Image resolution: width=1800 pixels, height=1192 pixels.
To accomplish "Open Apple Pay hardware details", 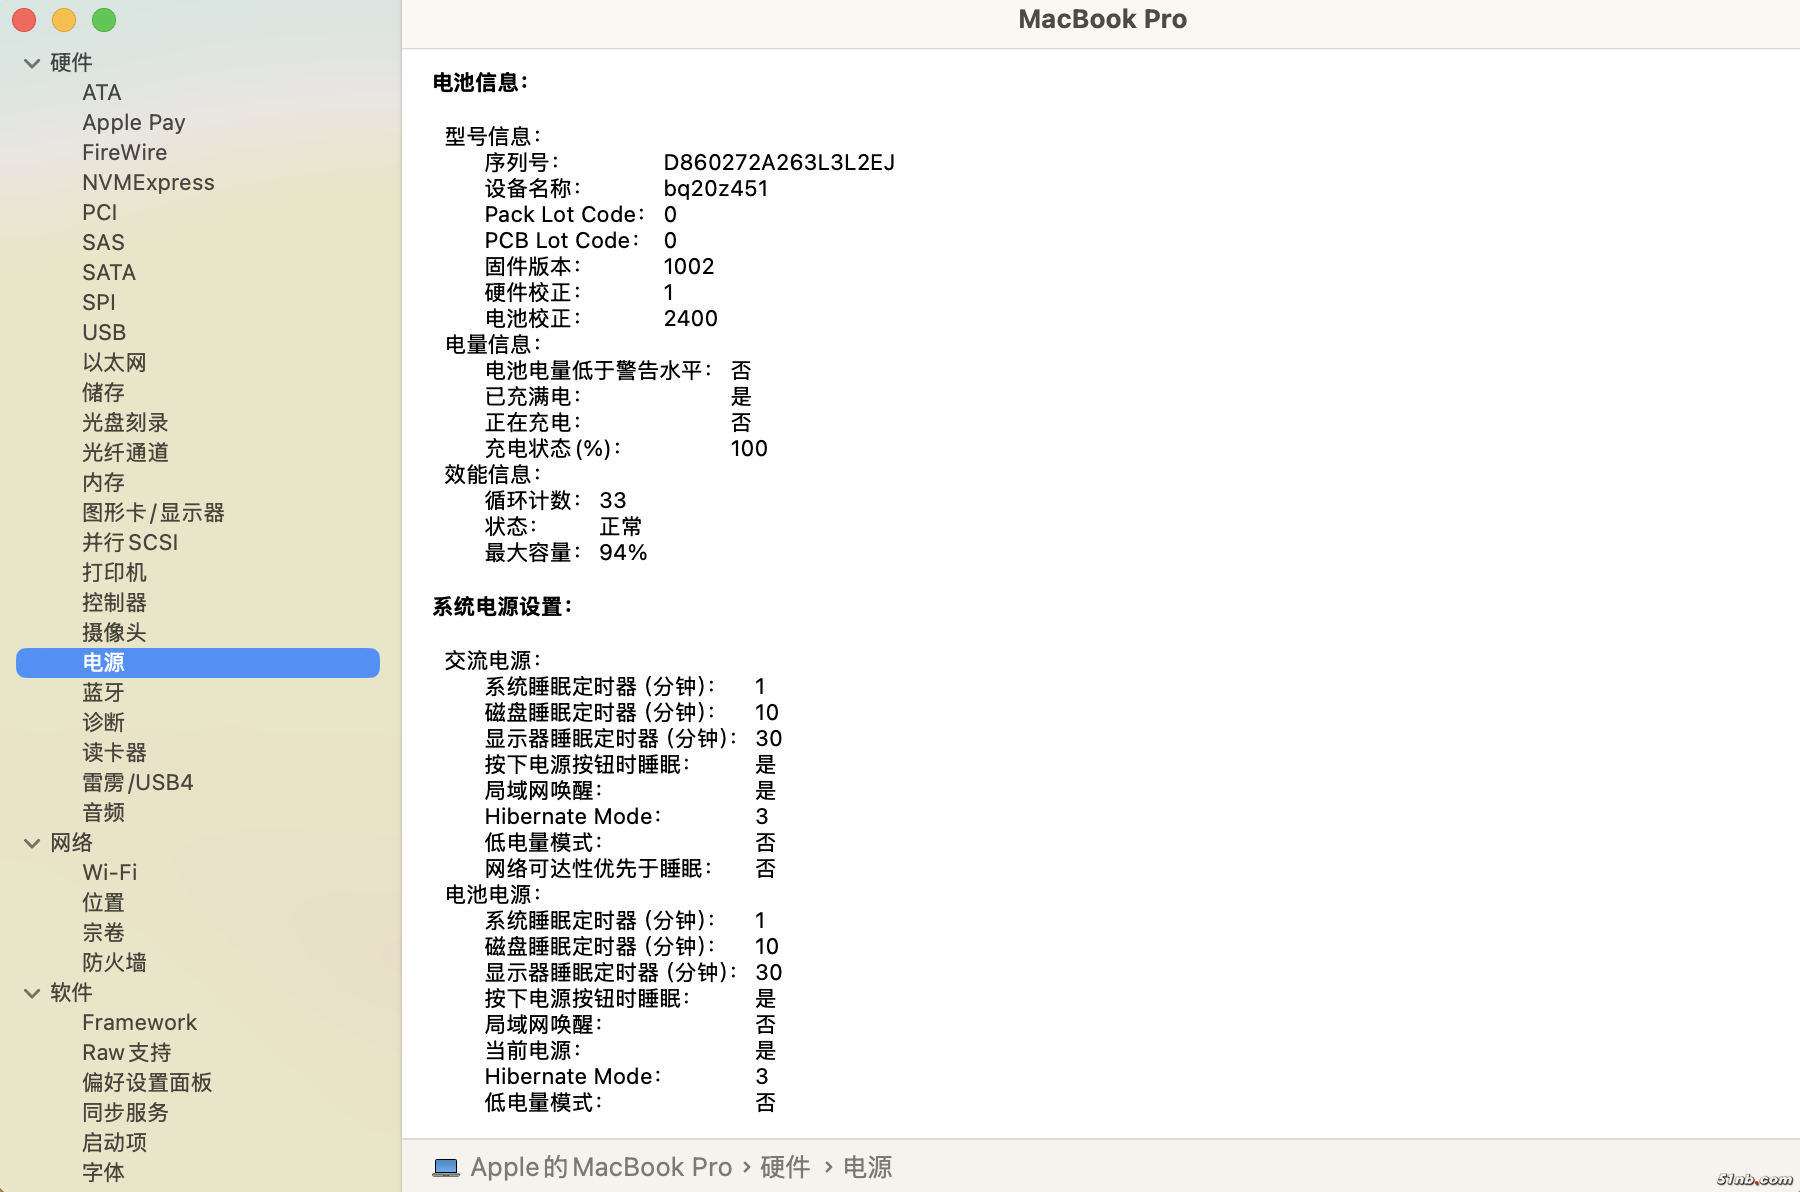I will coord(133,122).
